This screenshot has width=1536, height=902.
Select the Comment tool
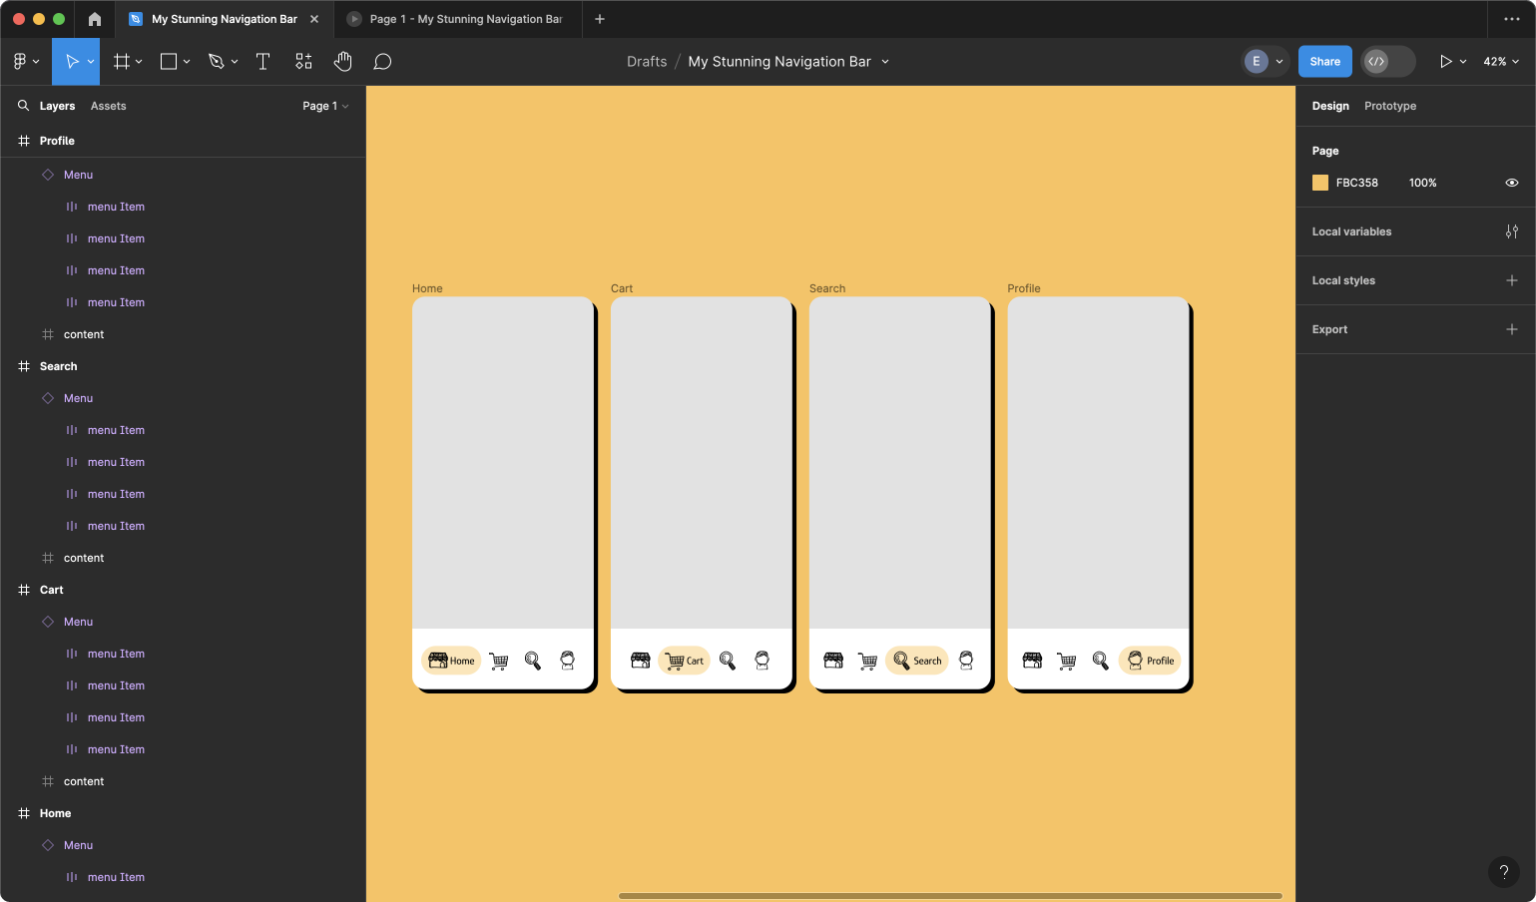click(x=382, y=61)
